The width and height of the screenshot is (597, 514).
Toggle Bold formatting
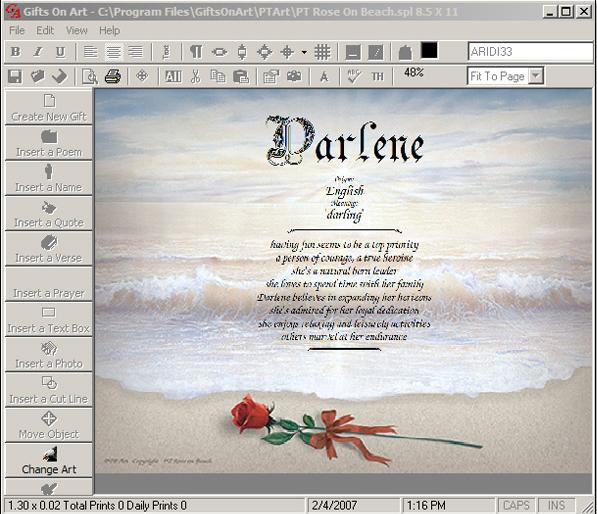click(16, 52)
